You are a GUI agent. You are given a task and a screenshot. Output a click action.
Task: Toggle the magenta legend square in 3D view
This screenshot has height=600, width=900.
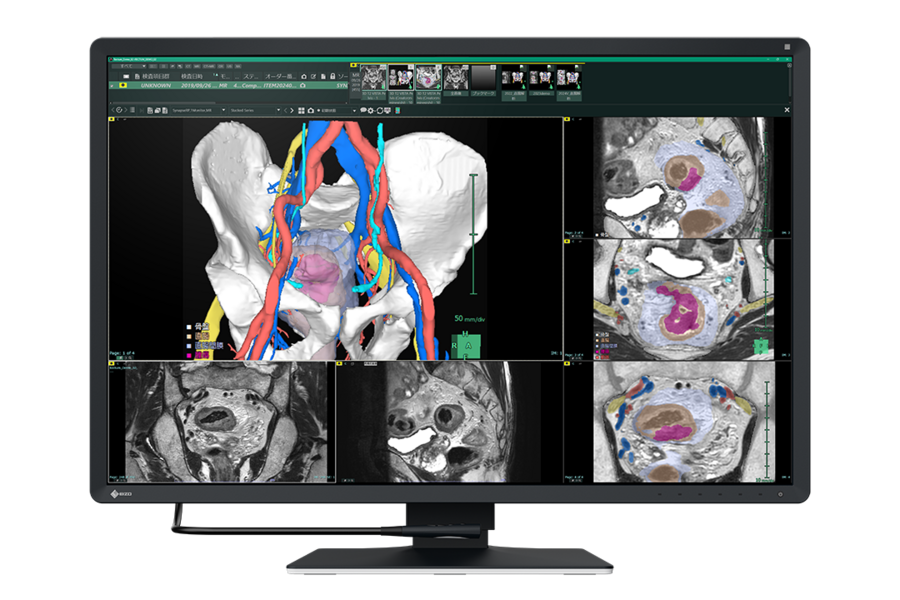point(188,354)
